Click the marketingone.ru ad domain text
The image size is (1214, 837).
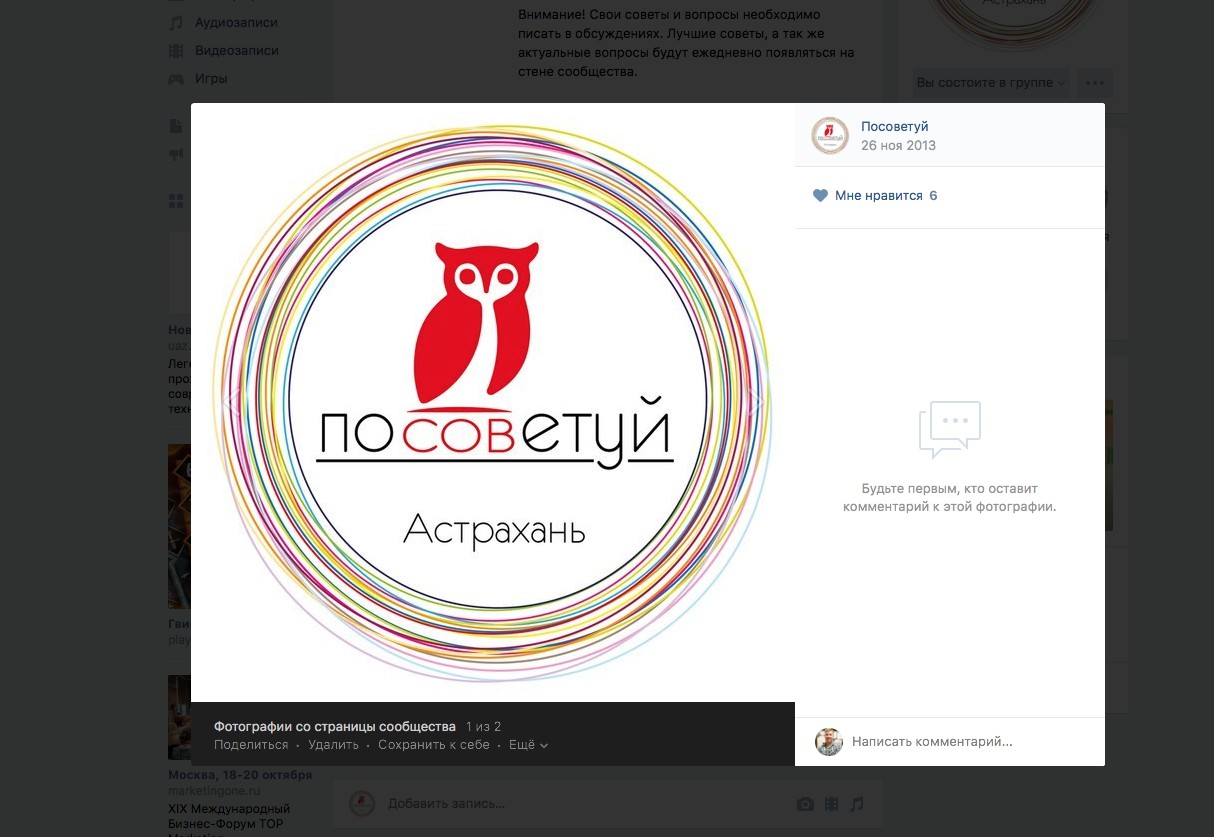click(214, 791)
